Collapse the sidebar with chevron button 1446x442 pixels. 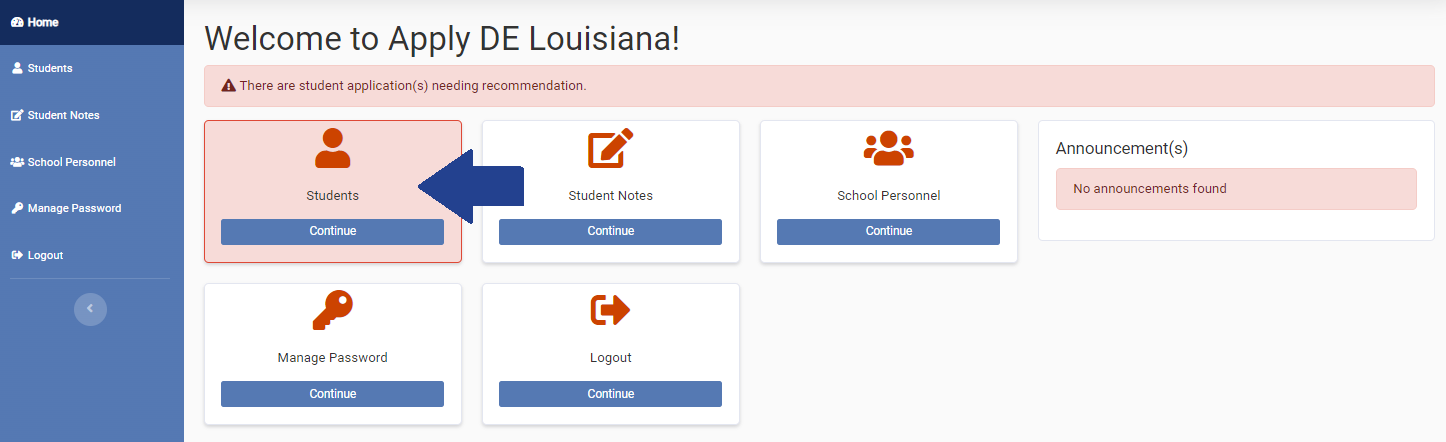90,309
